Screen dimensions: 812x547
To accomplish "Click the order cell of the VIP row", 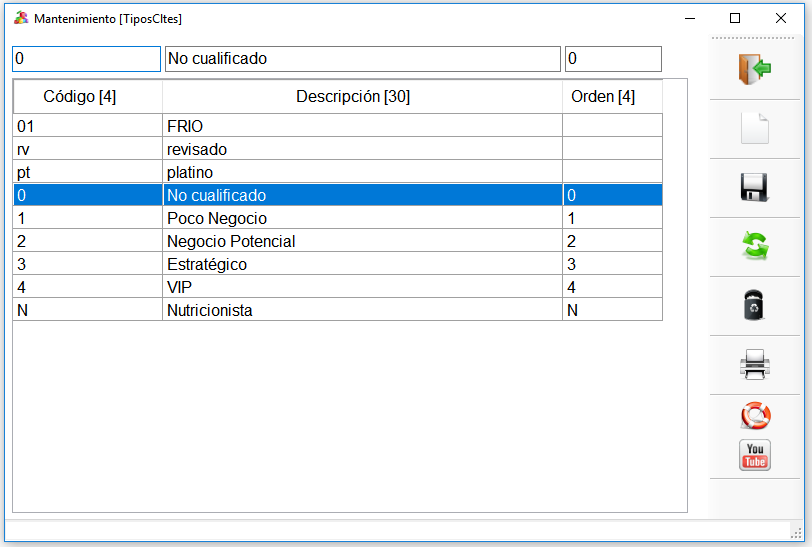I will coord(612,287).
